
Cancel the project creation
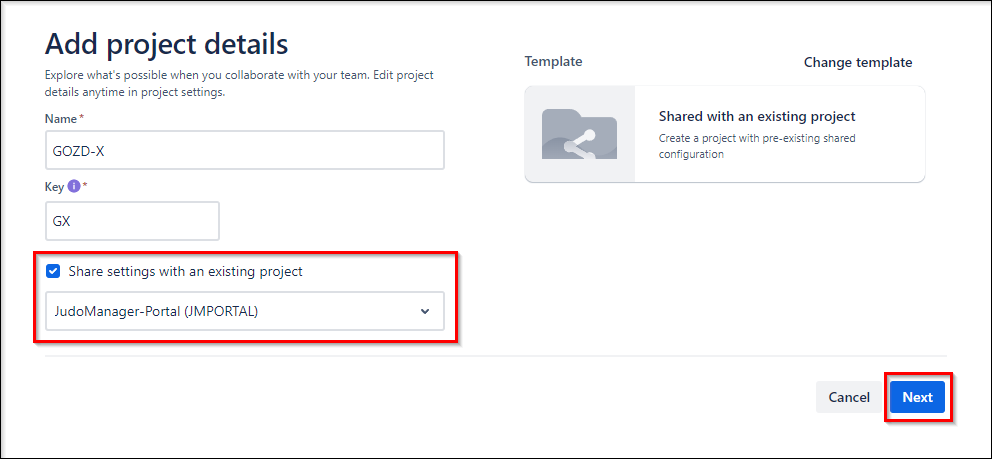849,397
